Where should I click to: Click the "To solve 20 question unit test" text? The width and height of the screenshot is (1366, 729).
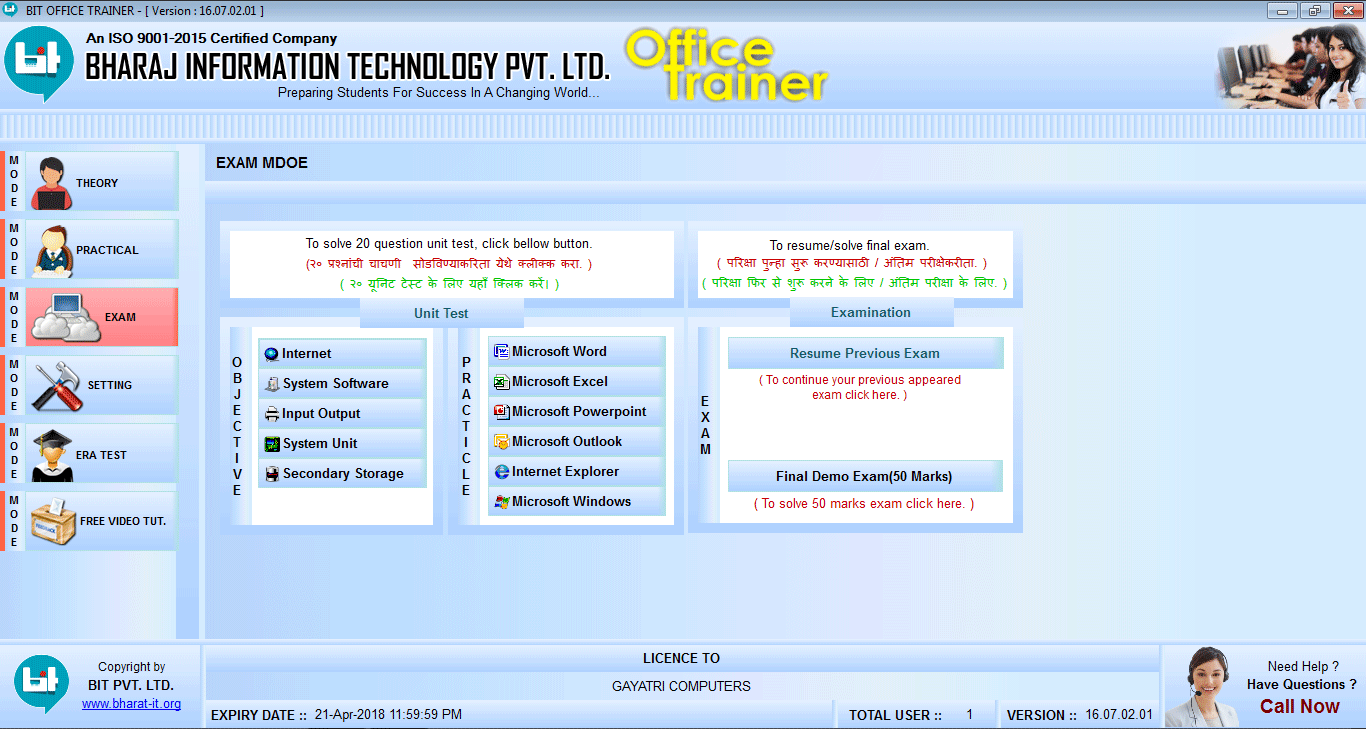click(449, 243)
